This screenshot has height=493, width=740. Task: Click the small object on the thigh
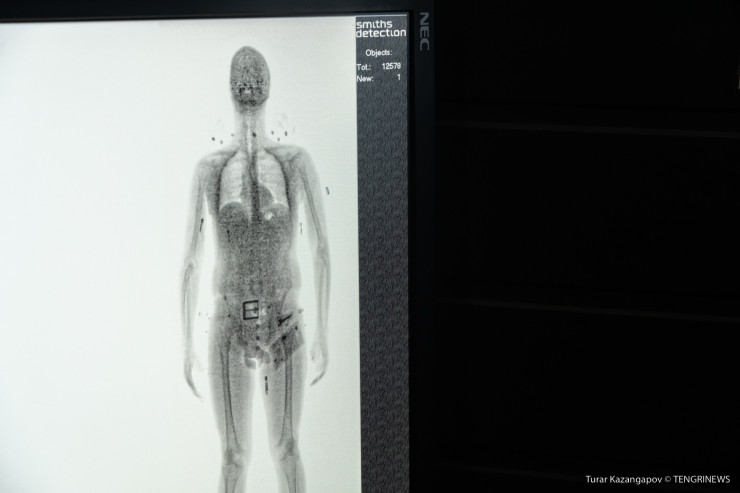(x=266, y=381)
